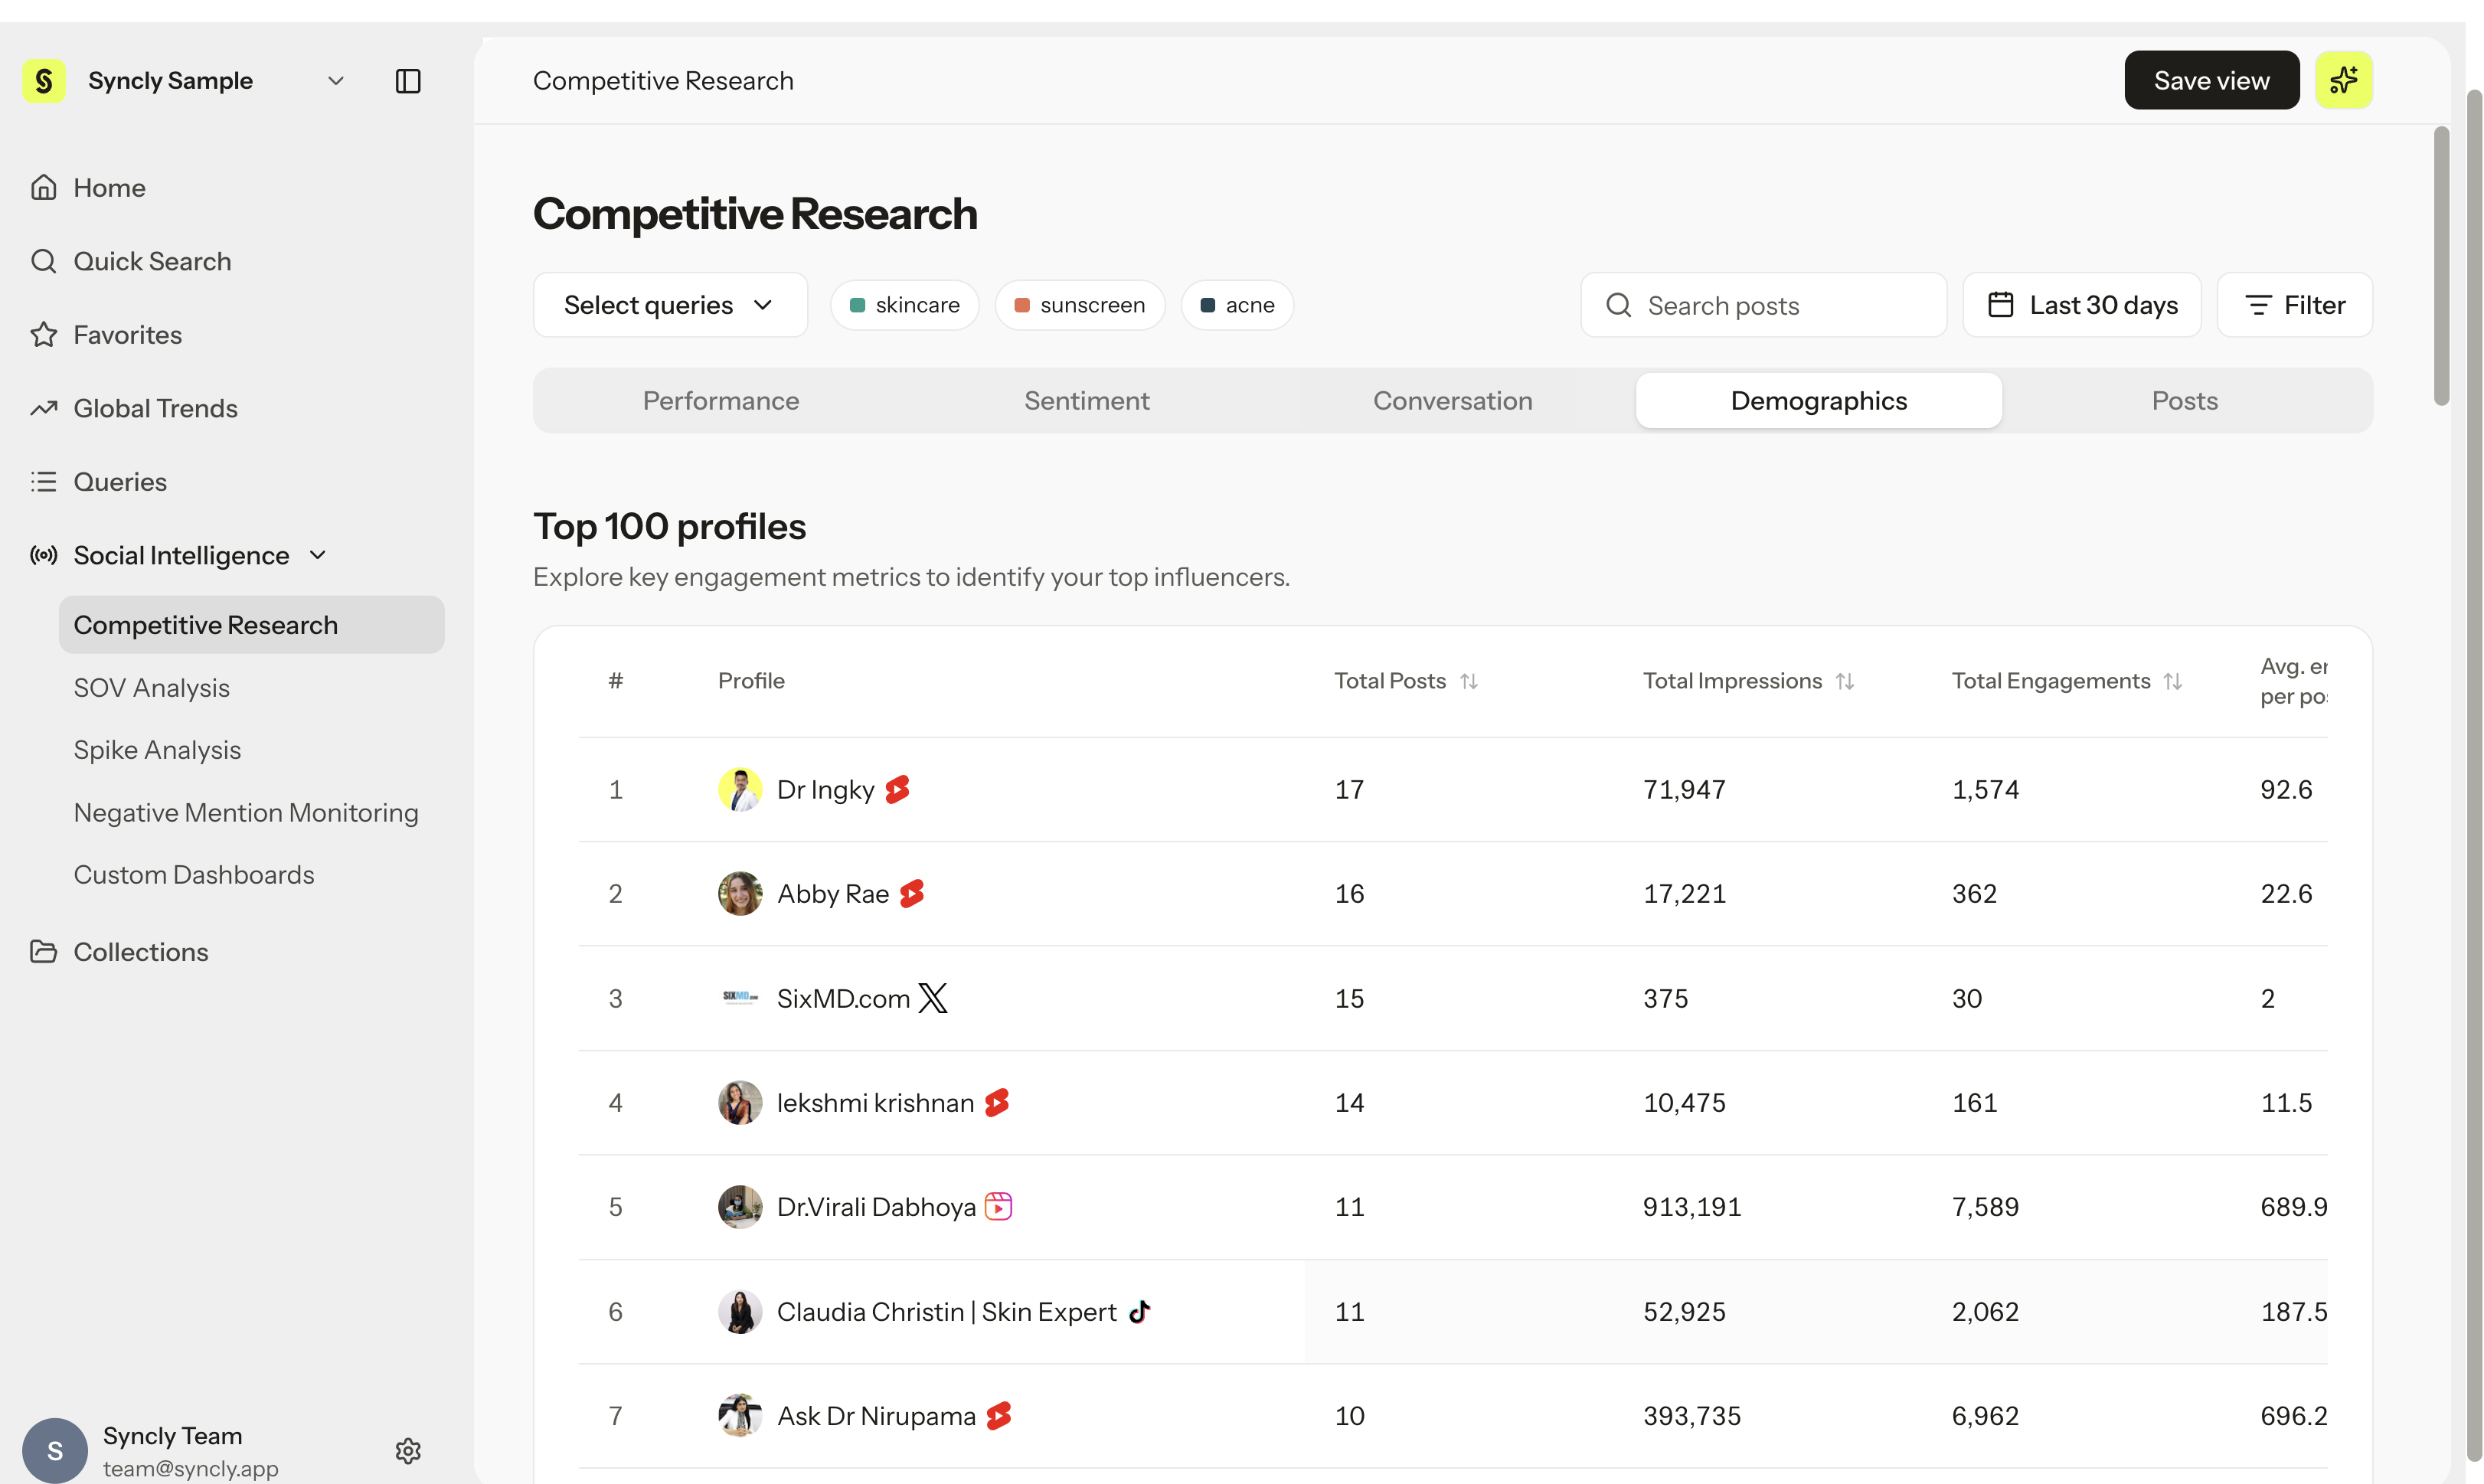Open SOV Analysis in the sidebar
The image size is (2484, 1484).
tap(152, 688)
